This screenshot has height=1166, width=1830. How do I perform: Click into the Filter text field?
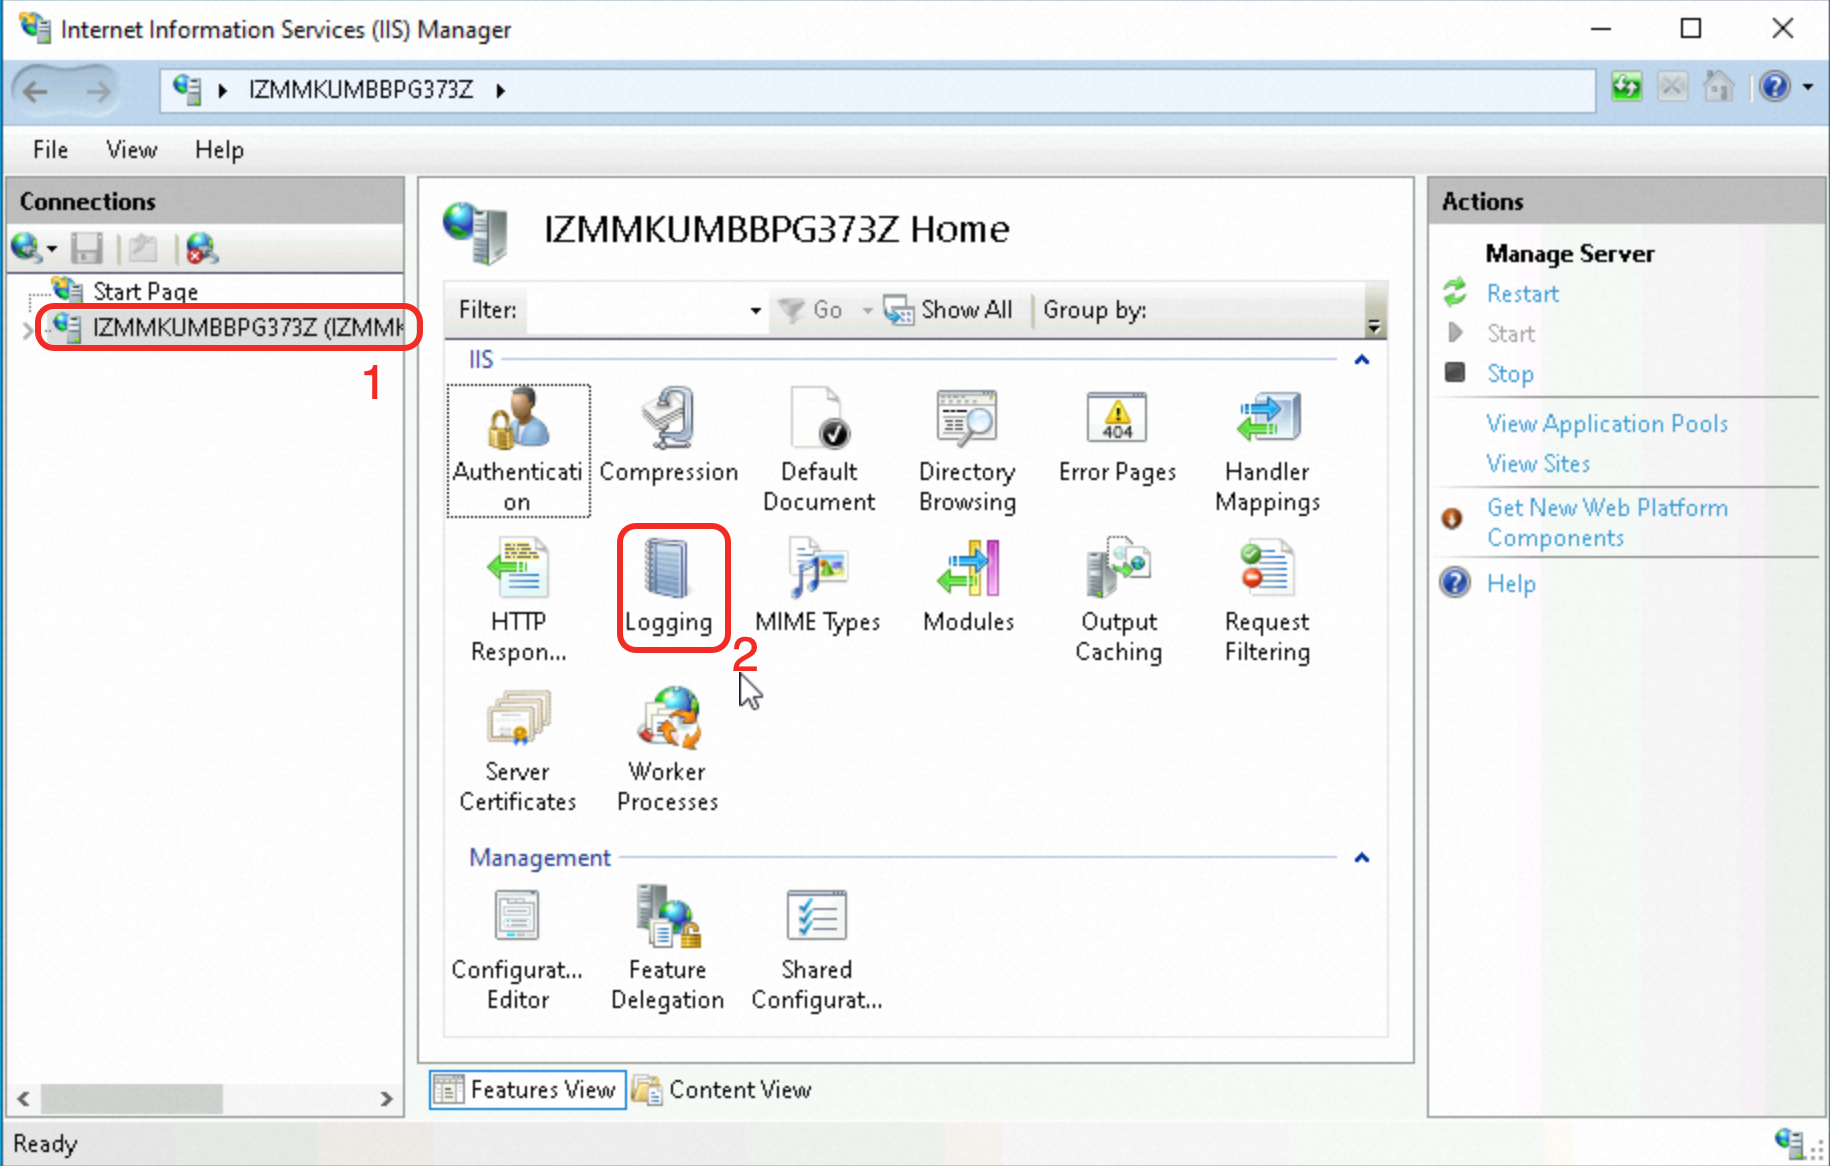(x=635, y=310)
